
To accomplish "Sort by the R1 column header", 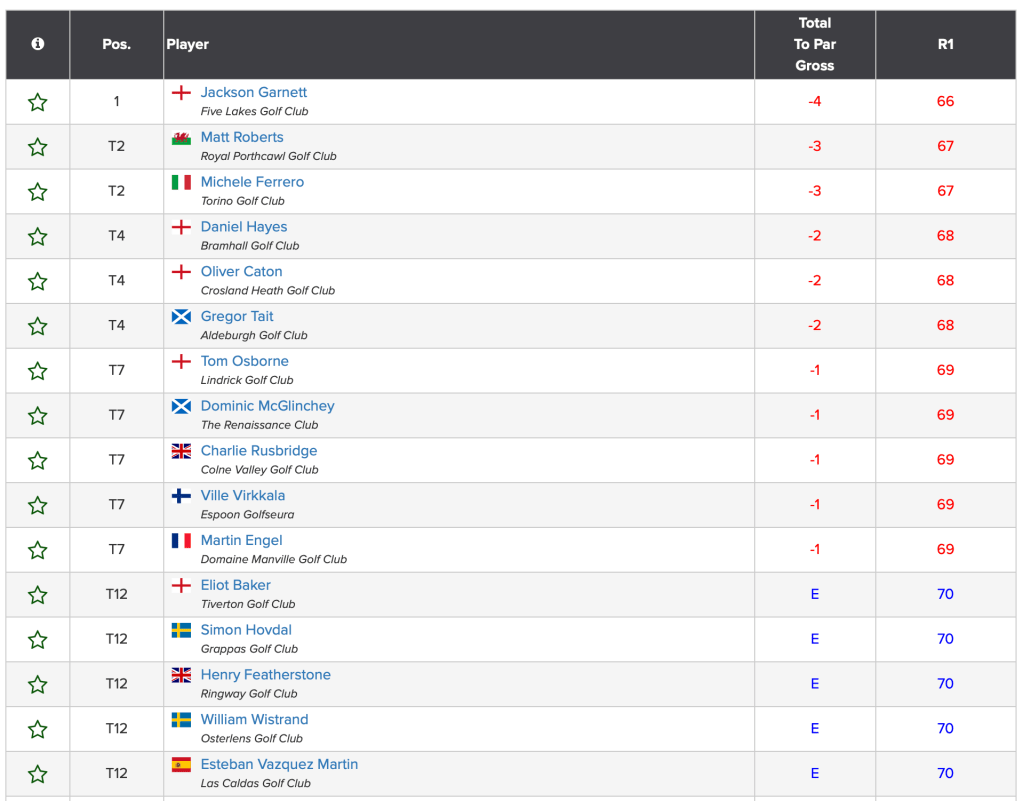I will point(945,44).
